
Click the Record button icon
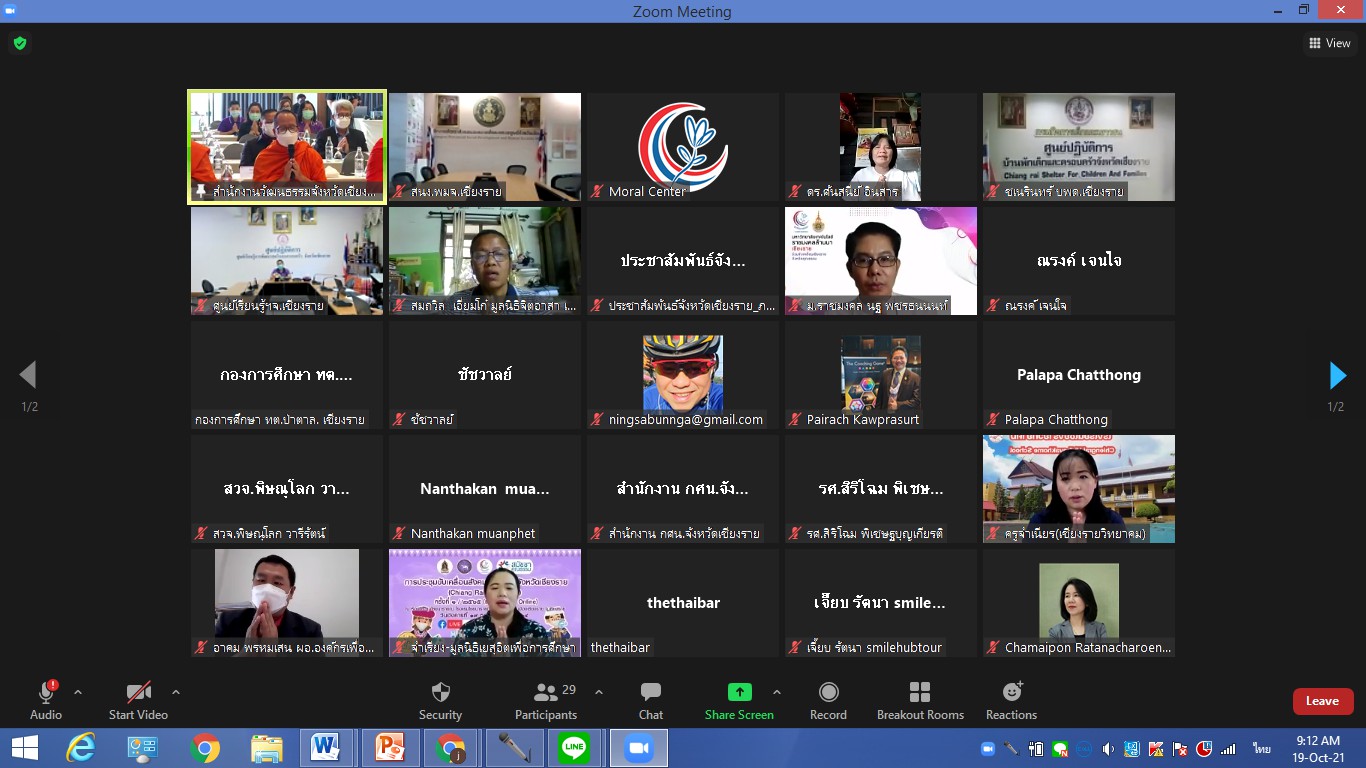(828, 692)
